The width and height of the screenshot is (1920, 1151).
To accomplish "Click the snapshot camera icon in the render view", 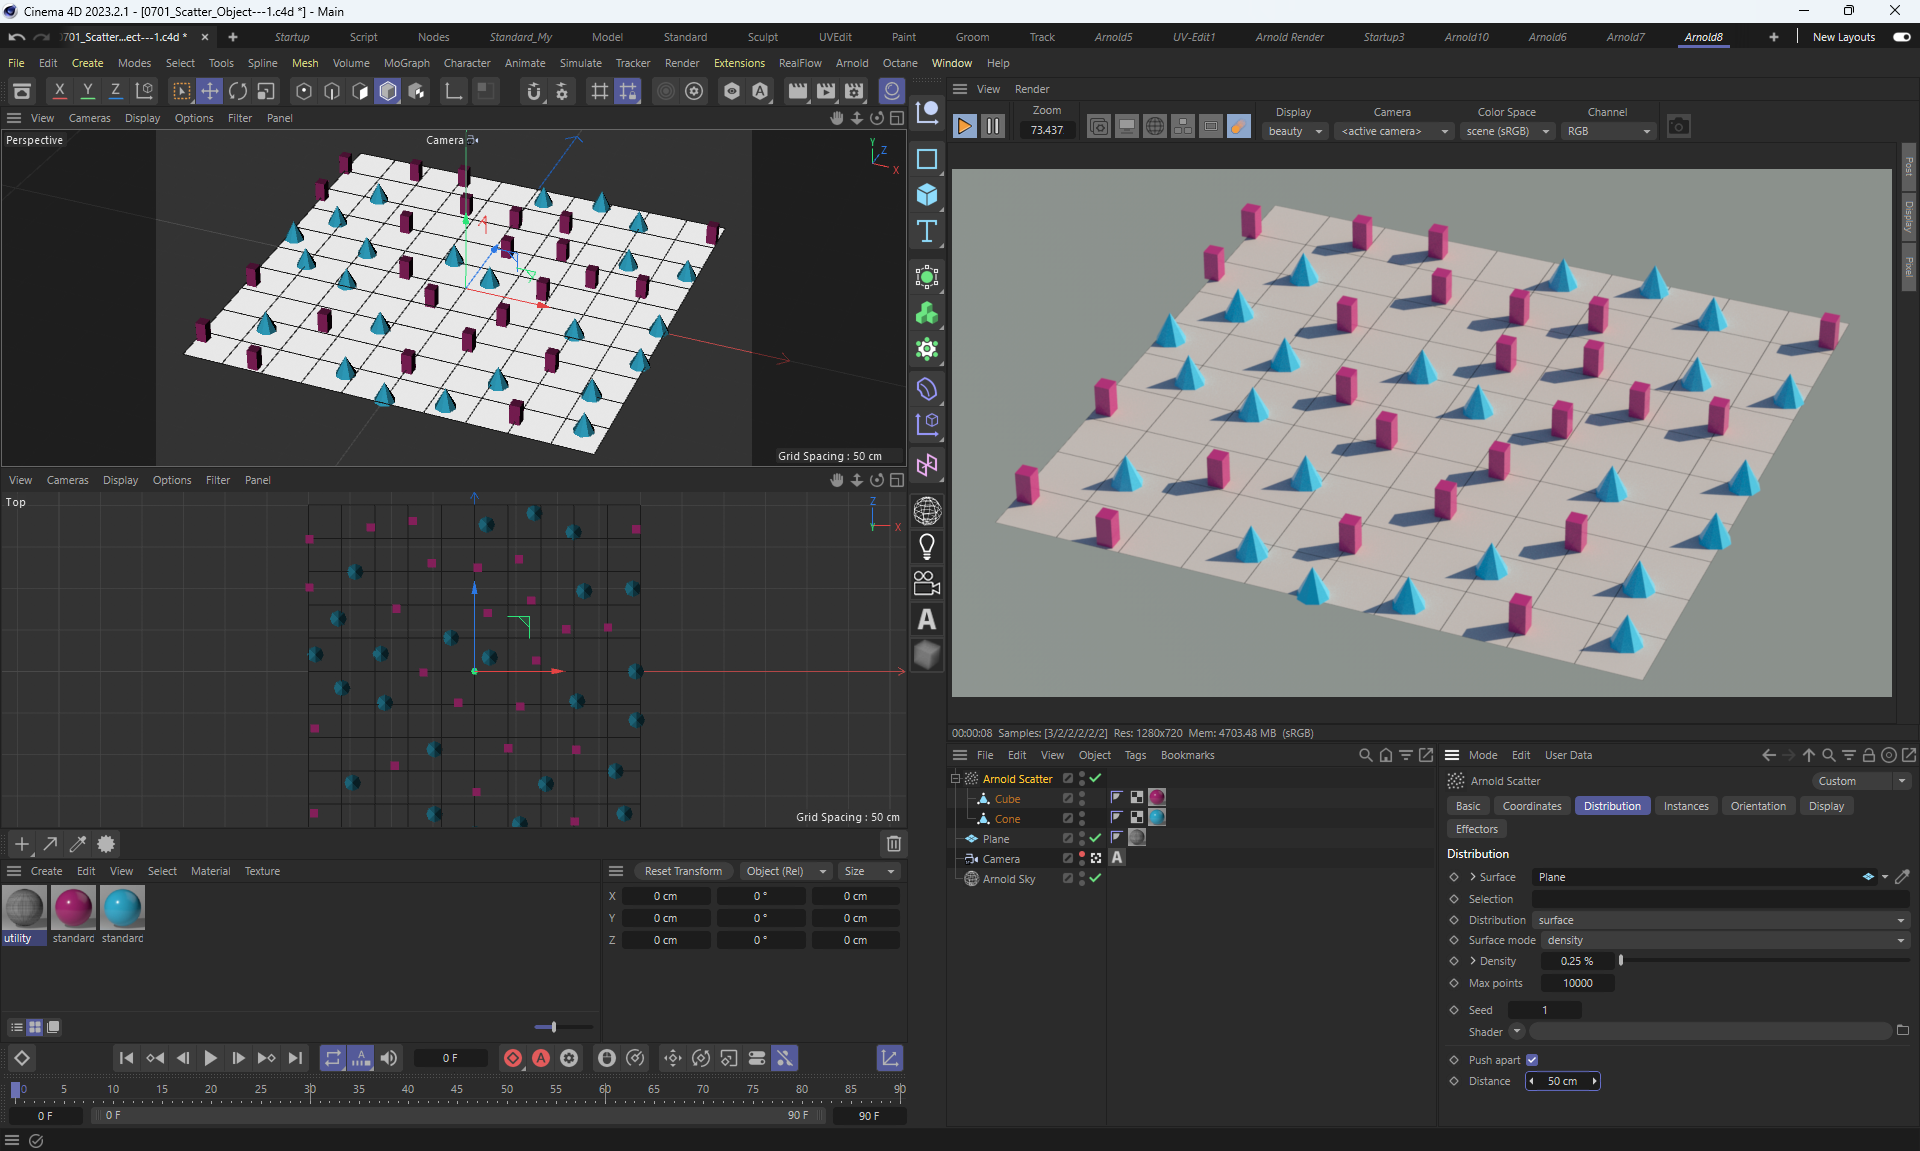I will click(1679, 127).
